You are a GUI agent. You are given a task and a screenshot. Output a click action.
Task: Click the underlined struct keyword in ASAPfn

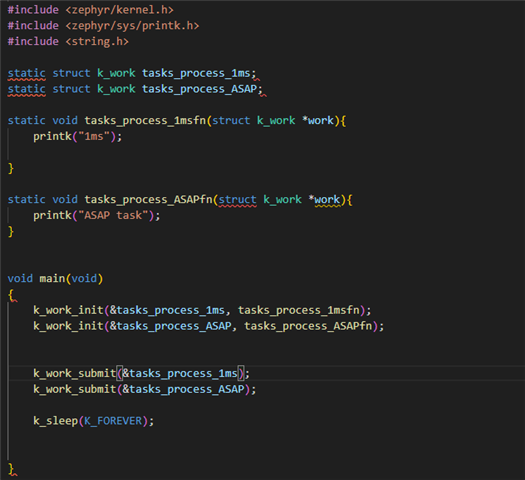[237, 199]
